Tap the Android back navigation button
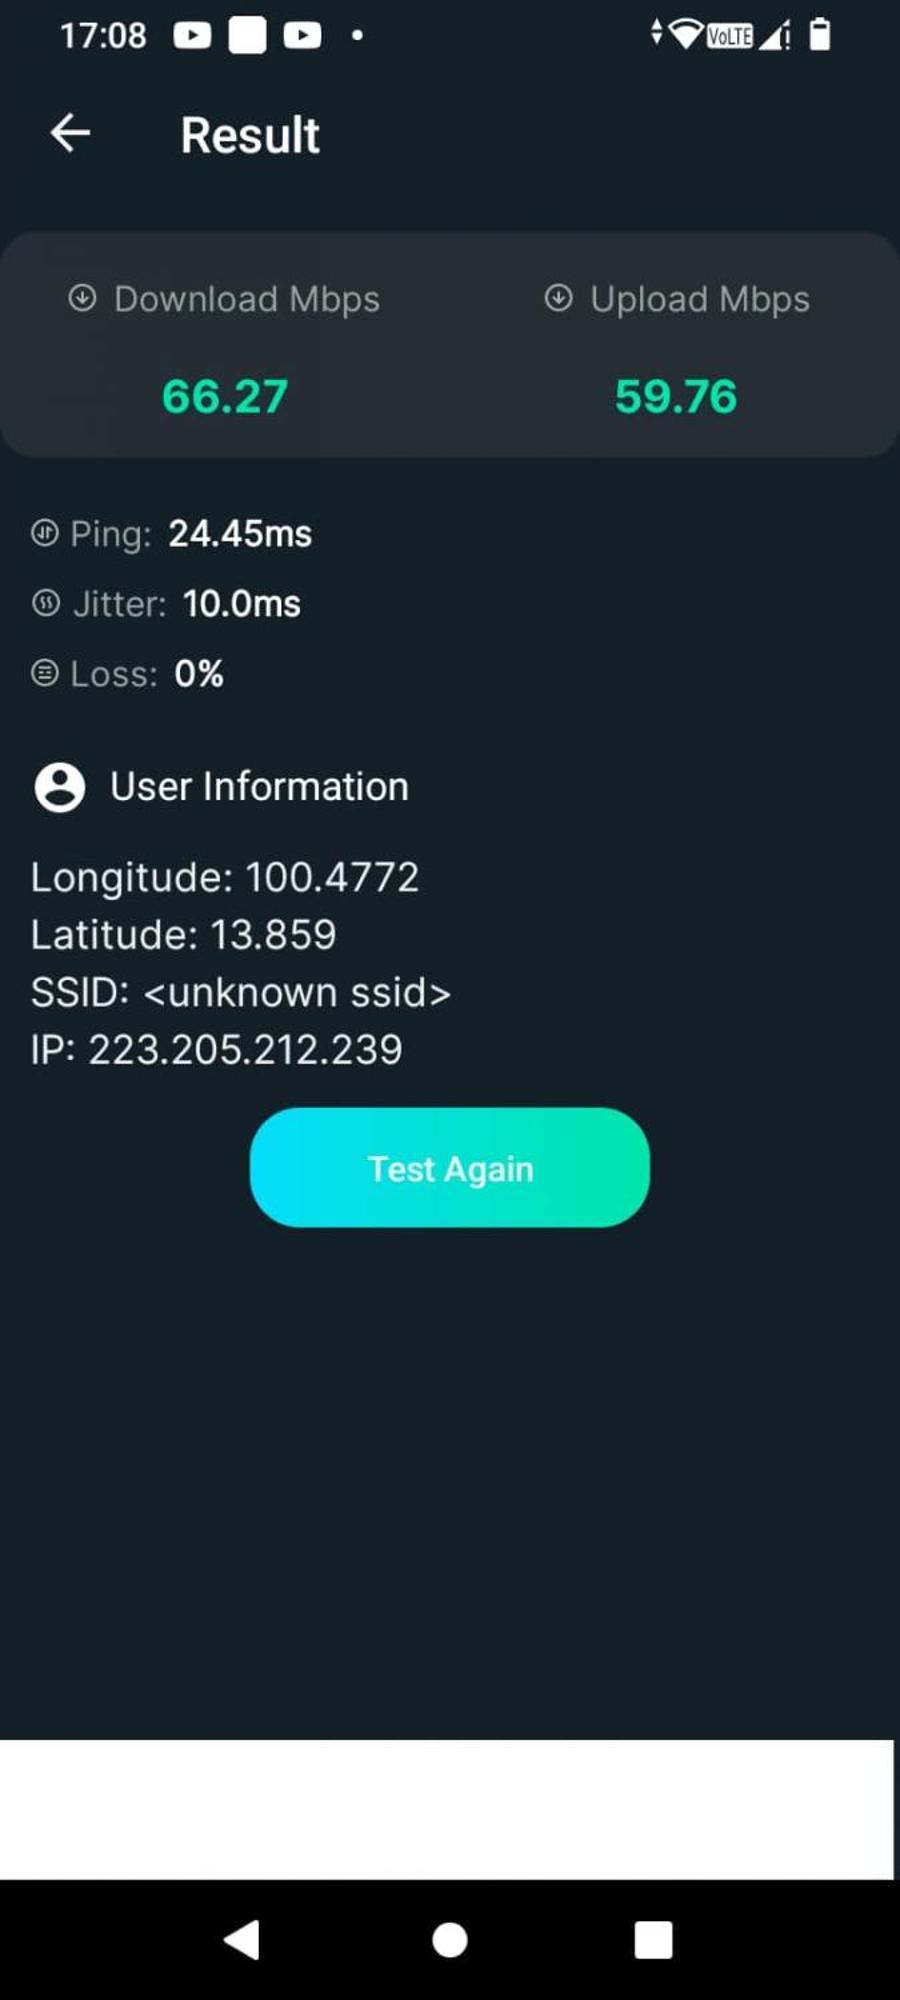The image size is (900, 2000). click(241, 1940)
